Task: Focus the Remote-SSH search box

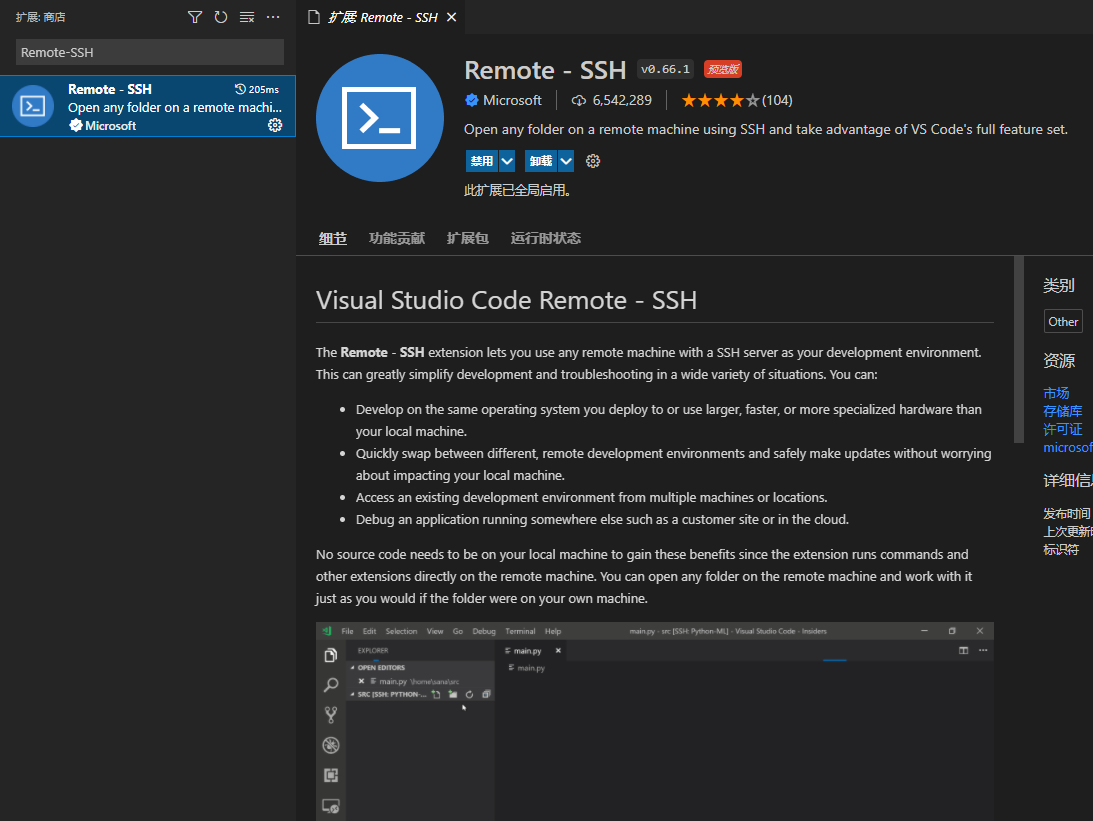Action: pyautogui.click(x=150, y=52)
